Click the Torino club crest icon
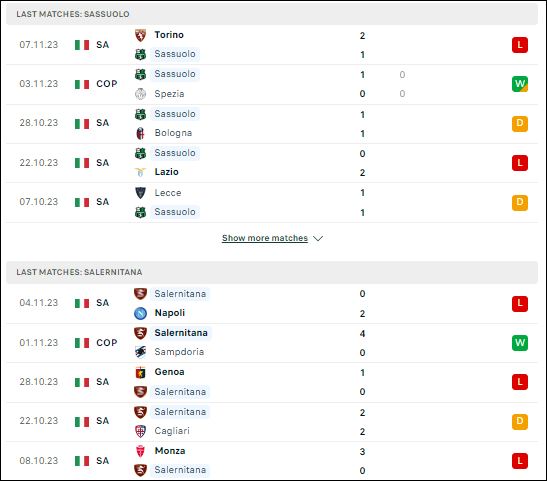The height and width of the screenshot is (481, 547). click(140, 35)
